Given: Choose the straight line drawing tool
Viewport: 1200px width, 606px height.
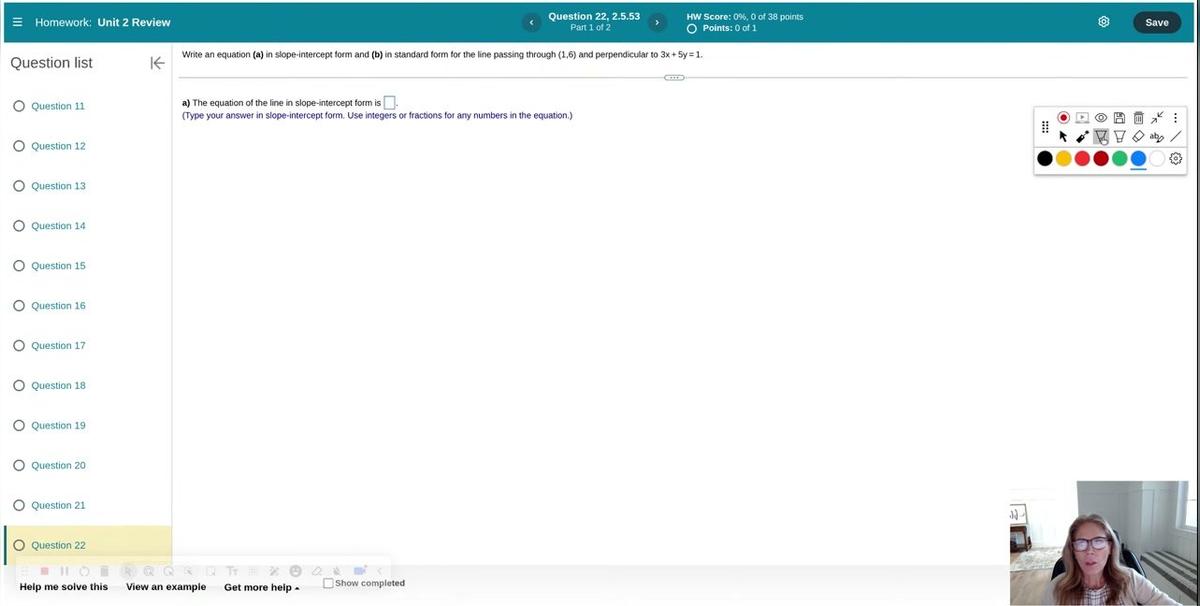Looking at the screenshot, I should (1176, 137).
